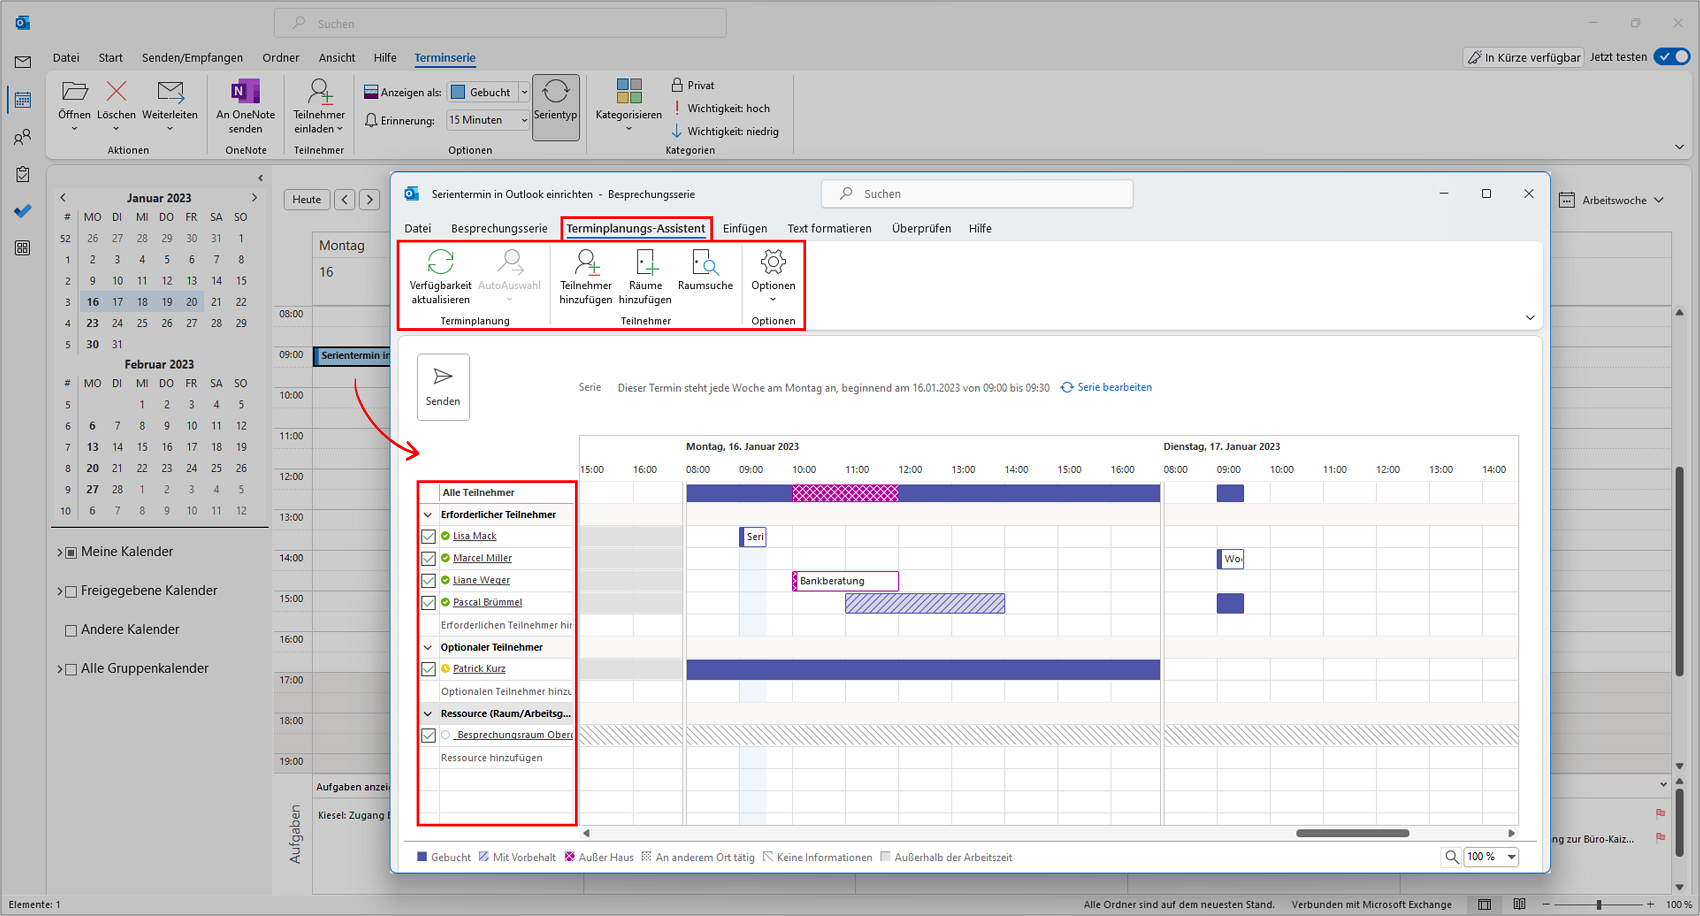Click horizontal scrollbar of scheduling grid
1700x916 pixels.
[x=1352, y=833]
